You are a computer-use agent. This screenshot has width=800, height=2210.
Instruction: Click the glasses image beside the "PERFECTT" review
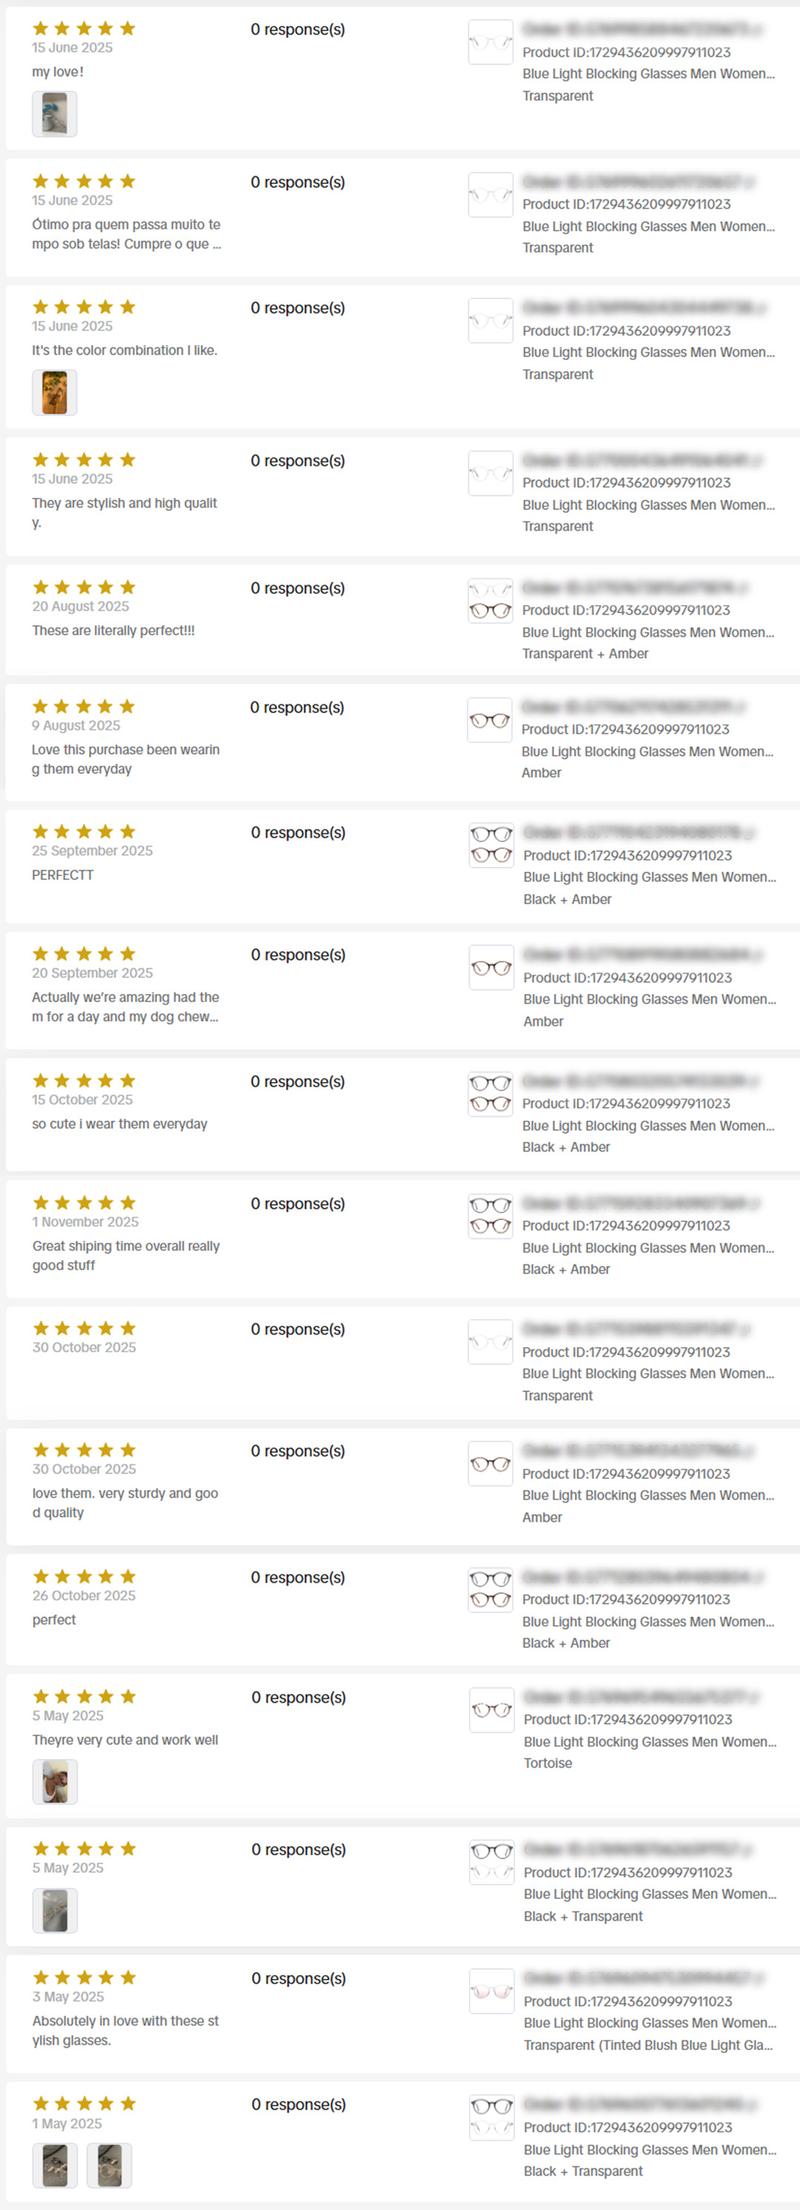pyautogui.click(x=491, y=845)
